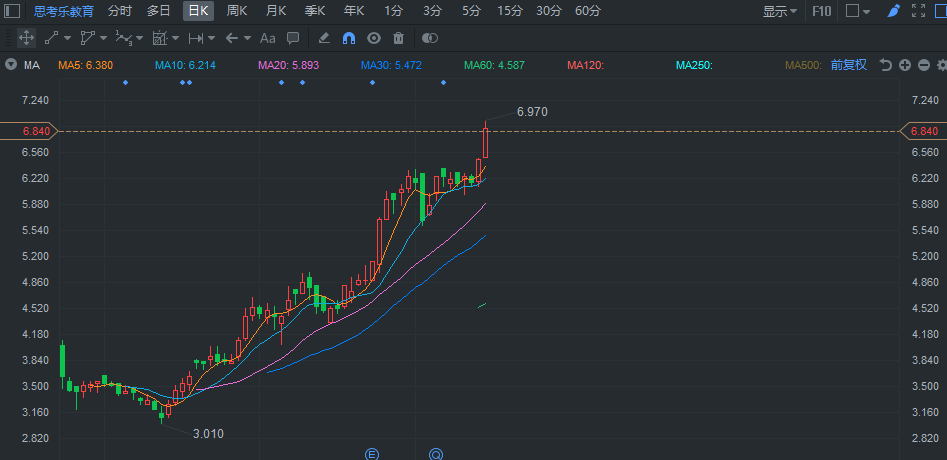Click the MA5: 6.380 indicator value
This screenshot has height=460, width=947.
tap(85, 65)
